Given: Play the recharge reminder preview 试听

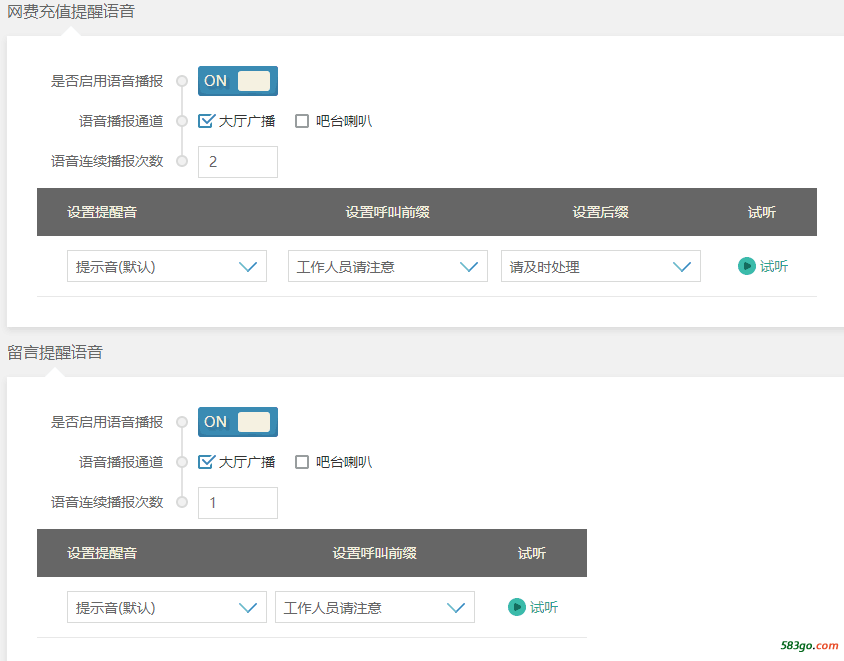Looking at the screenshot, I should [x=763, y=266].
